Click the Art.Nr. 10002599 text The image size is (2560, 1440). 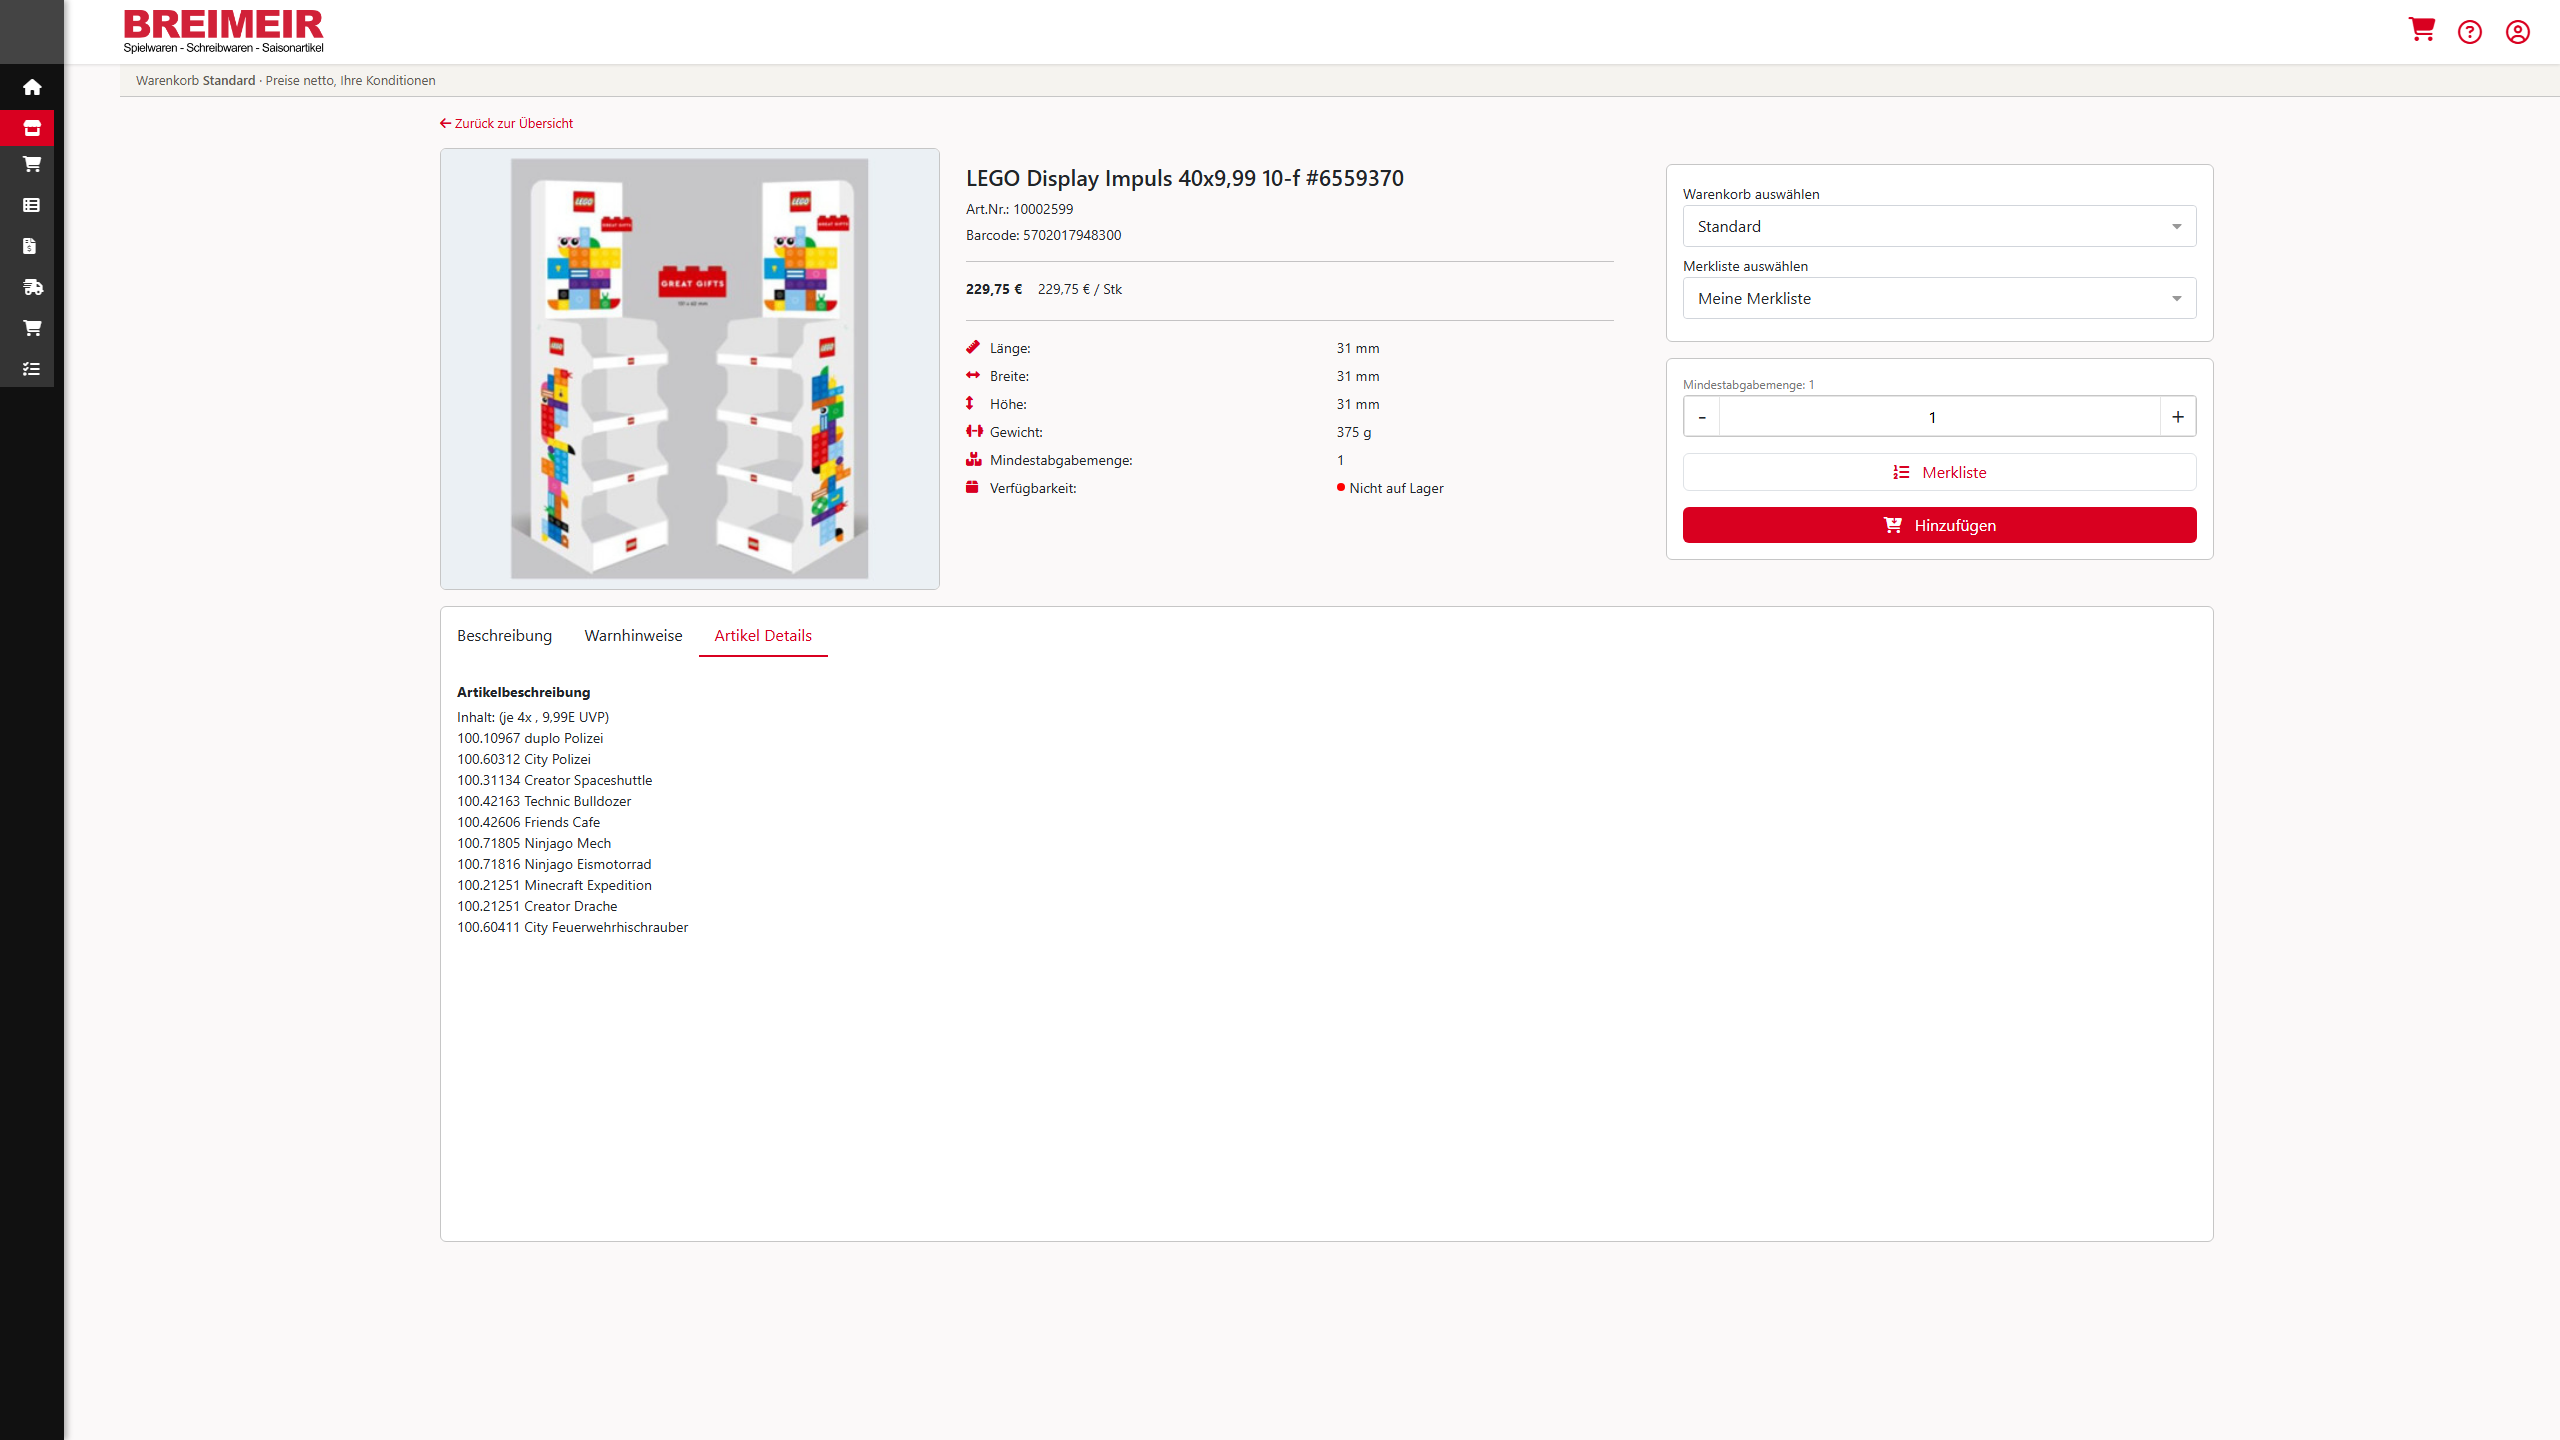(x=1019, y=209)
